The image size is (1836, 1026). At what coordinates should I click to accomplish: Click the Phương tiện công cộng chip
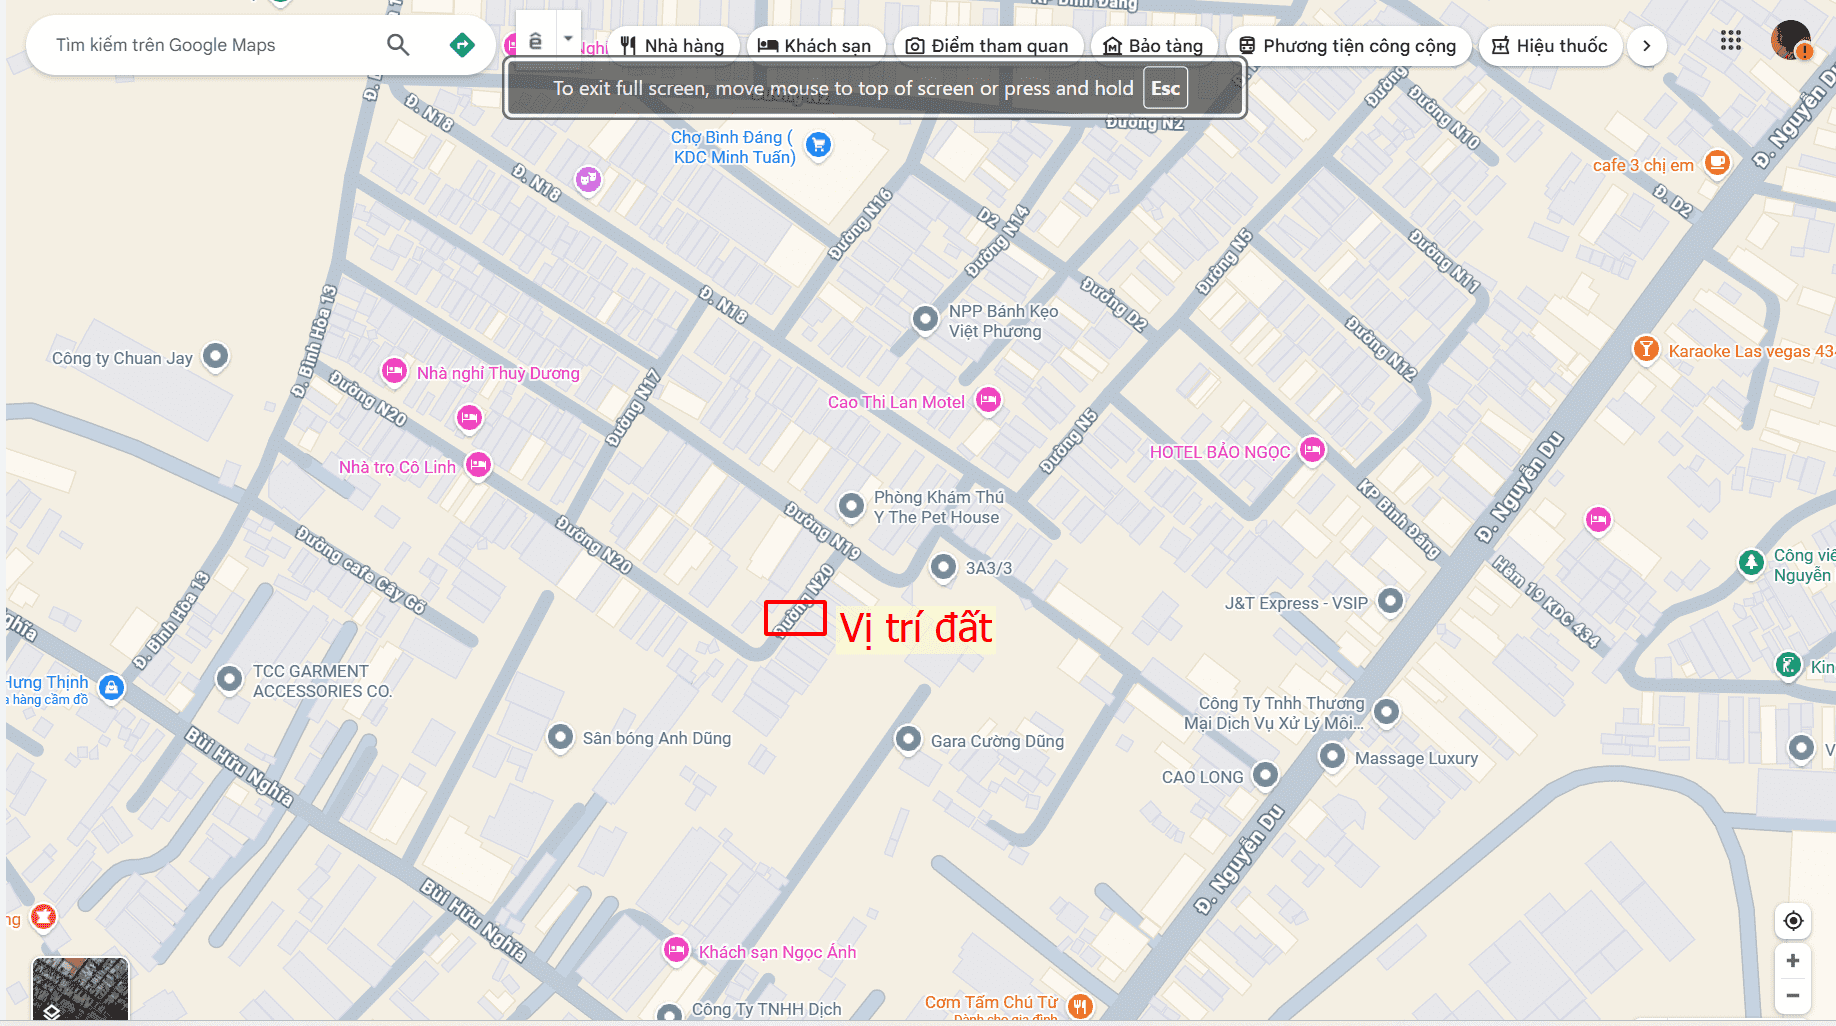[1348, 46]
